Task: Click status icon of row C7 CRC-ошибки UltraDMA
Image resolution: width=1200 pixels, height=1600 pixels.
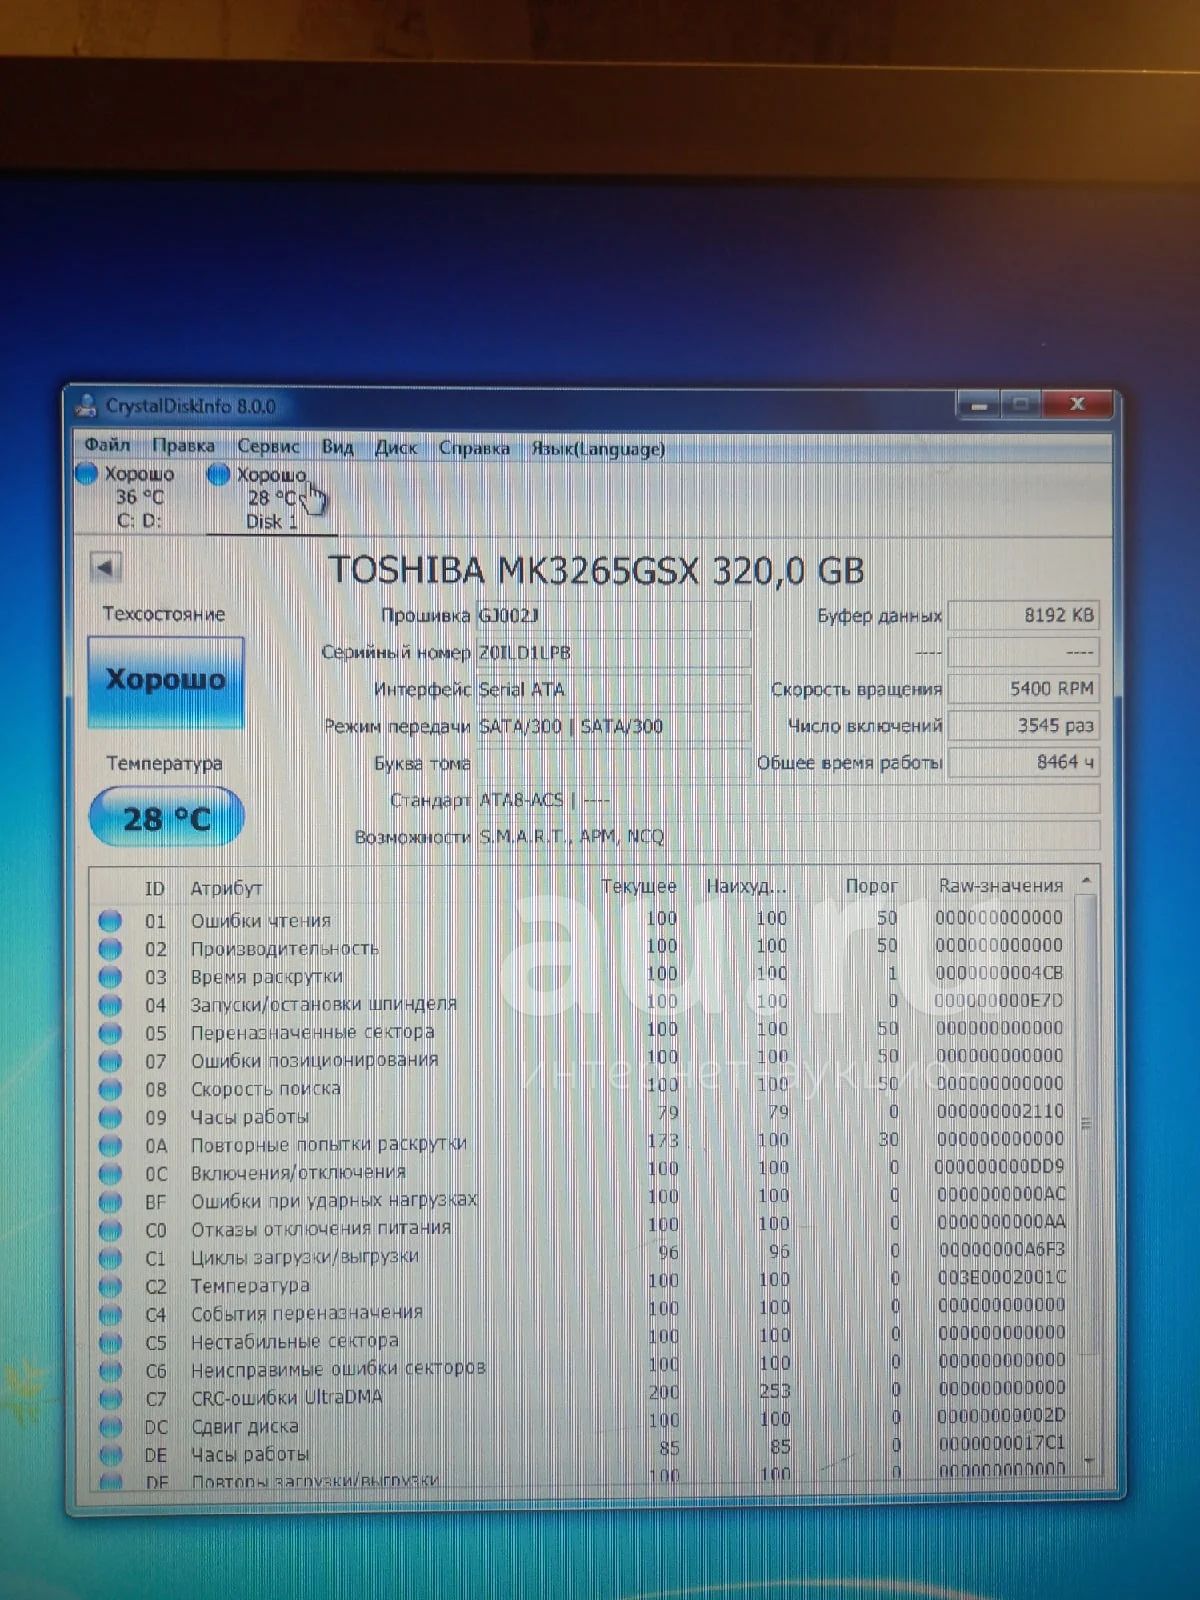Action: click(110, 1398)
